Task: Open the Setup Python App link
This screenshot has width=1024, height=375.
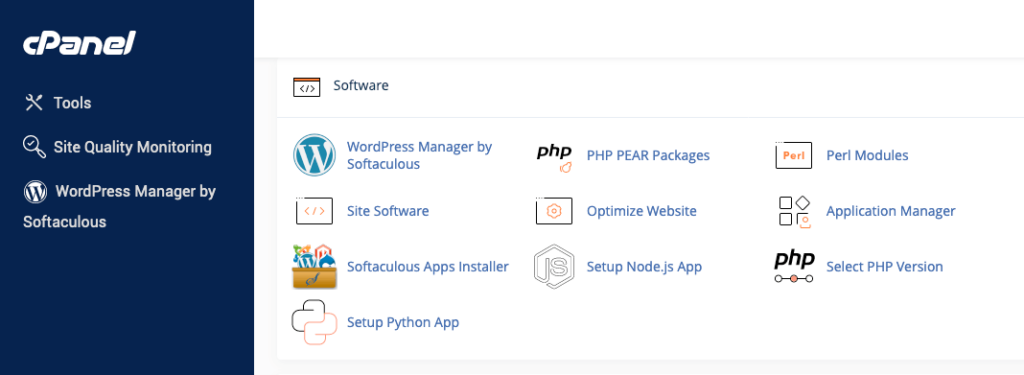Action: point(403,322)
